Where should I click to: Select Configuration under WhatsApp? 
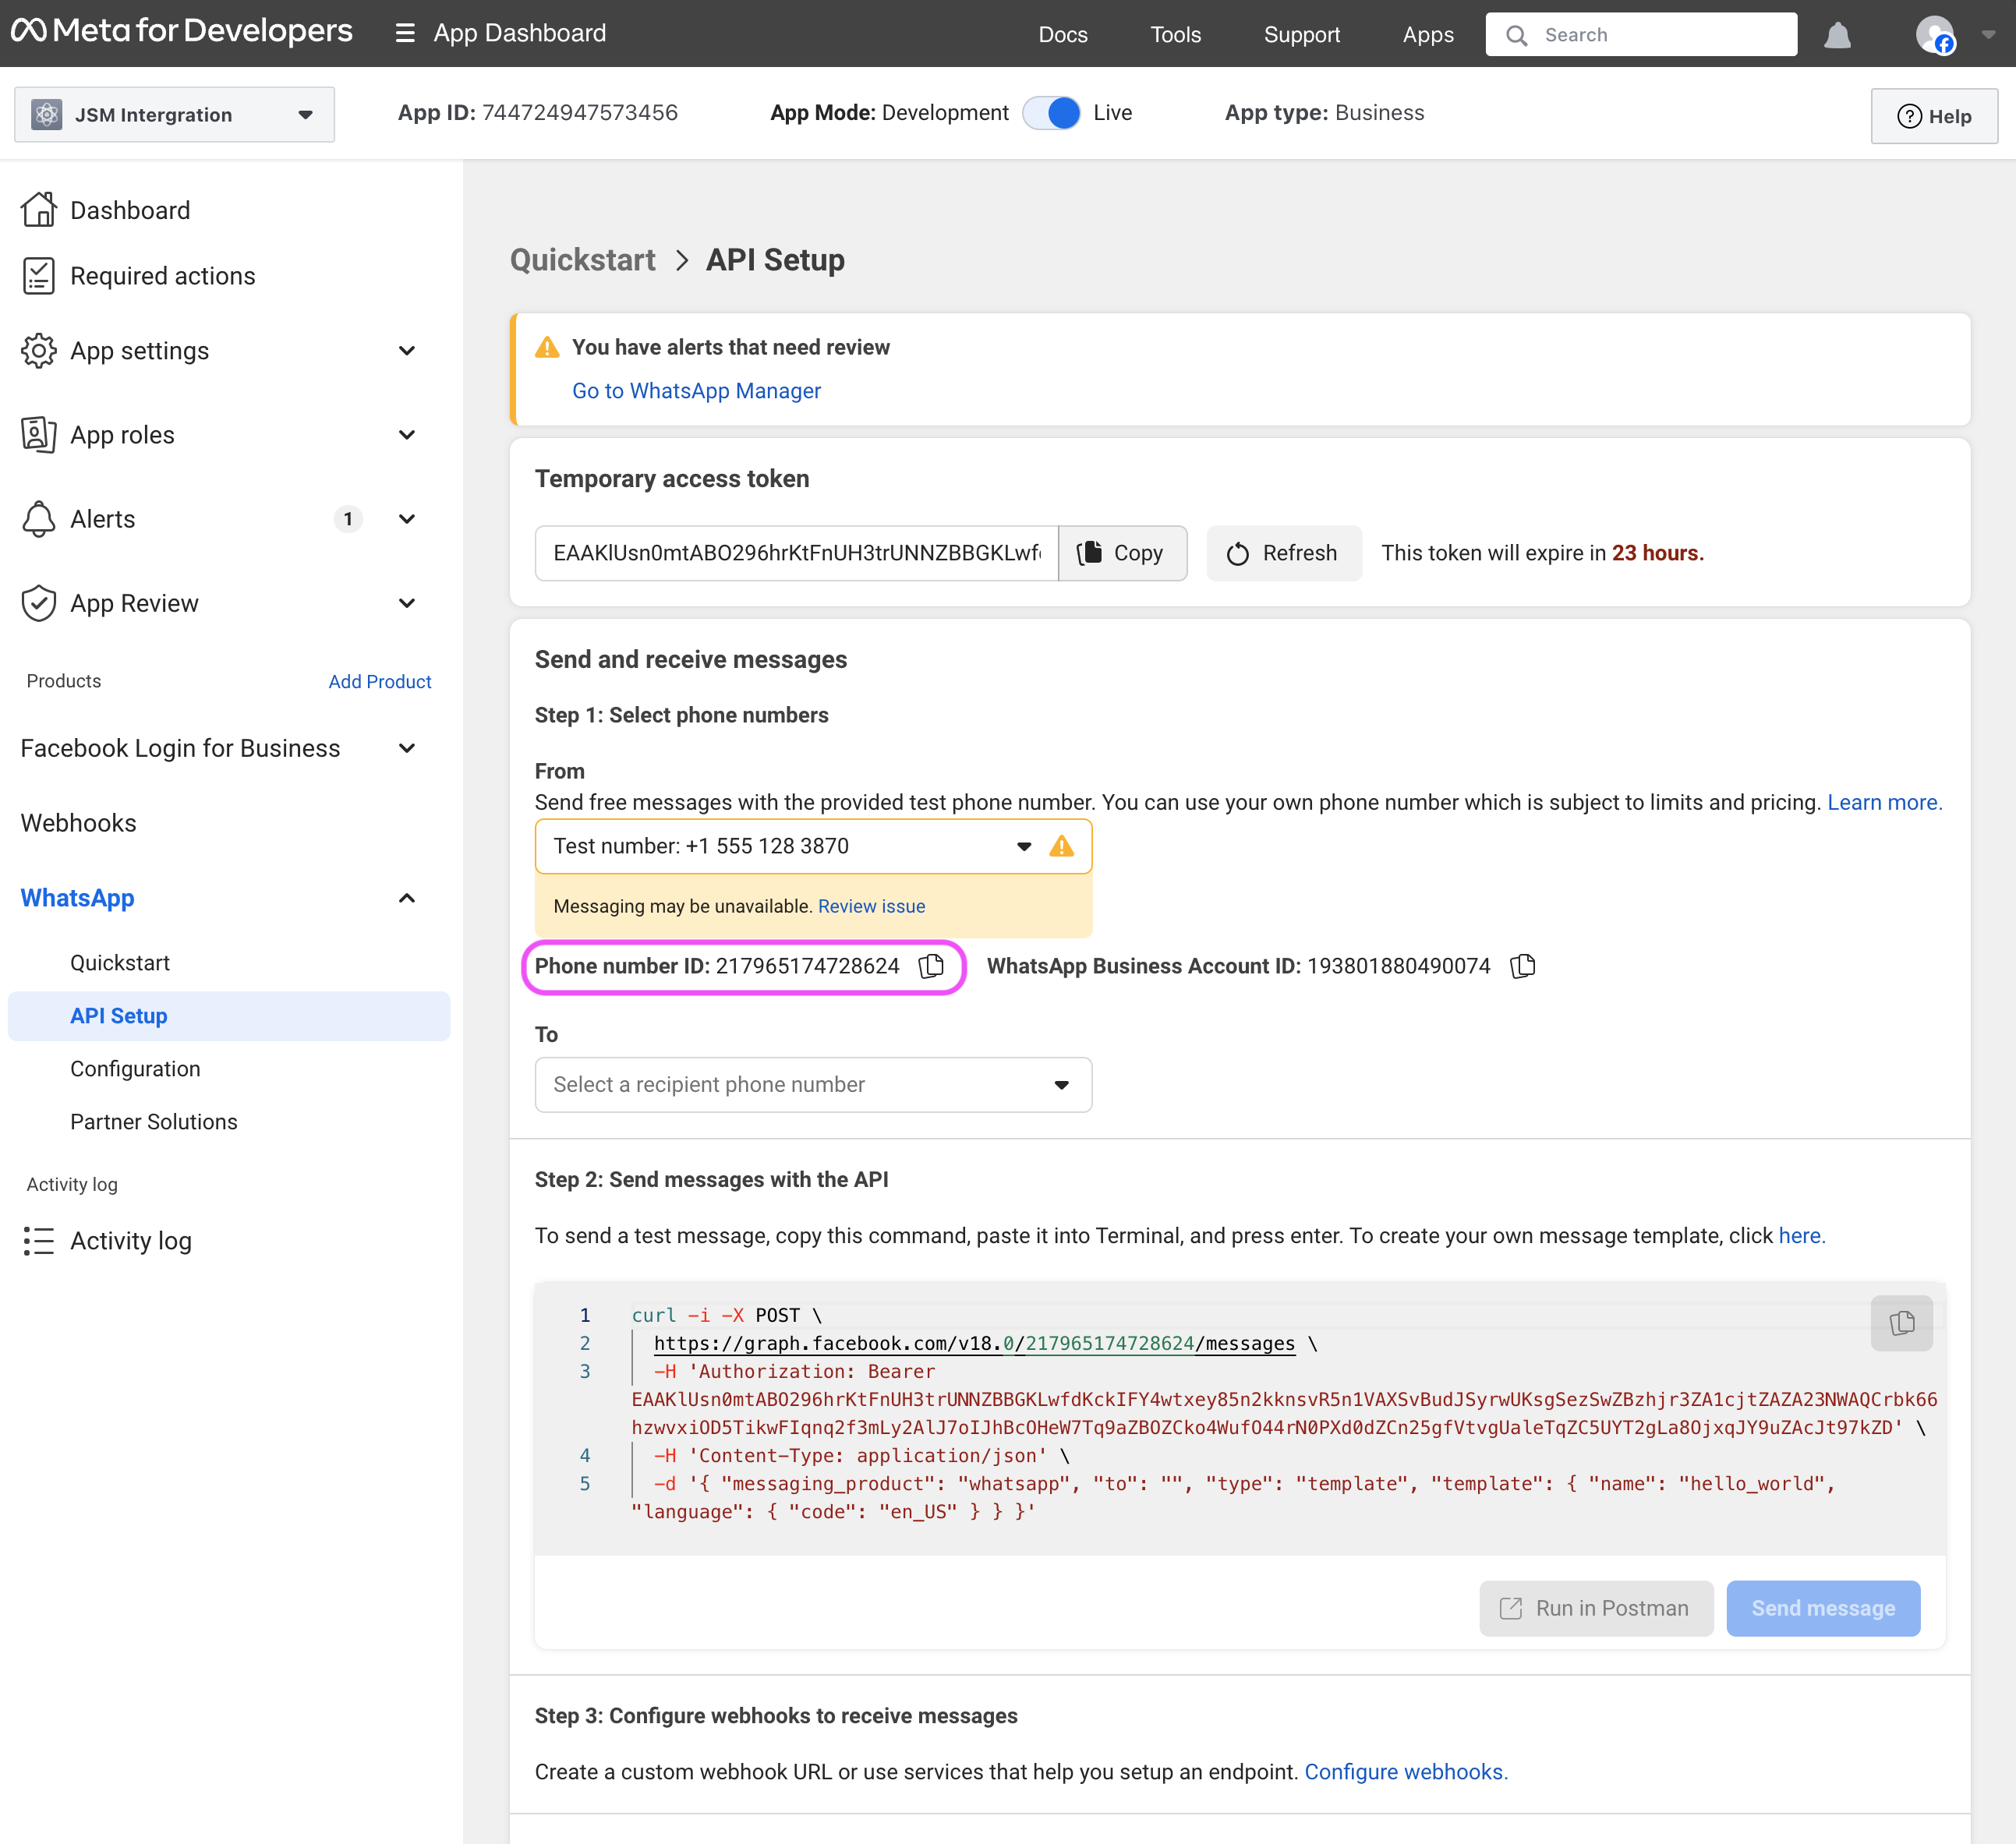[135, 1069]
